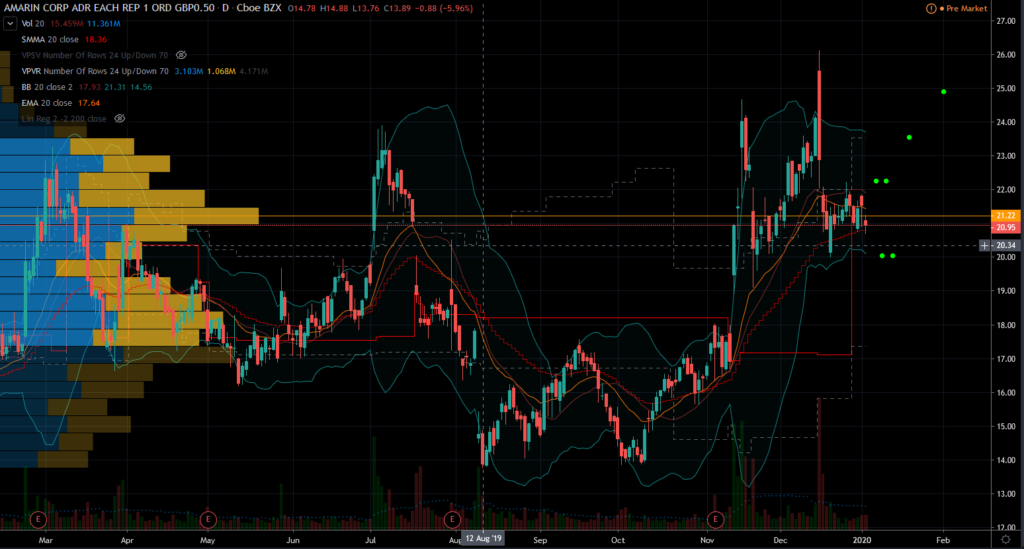Click the BB lower value 14.56

click(x=141, y=87)
